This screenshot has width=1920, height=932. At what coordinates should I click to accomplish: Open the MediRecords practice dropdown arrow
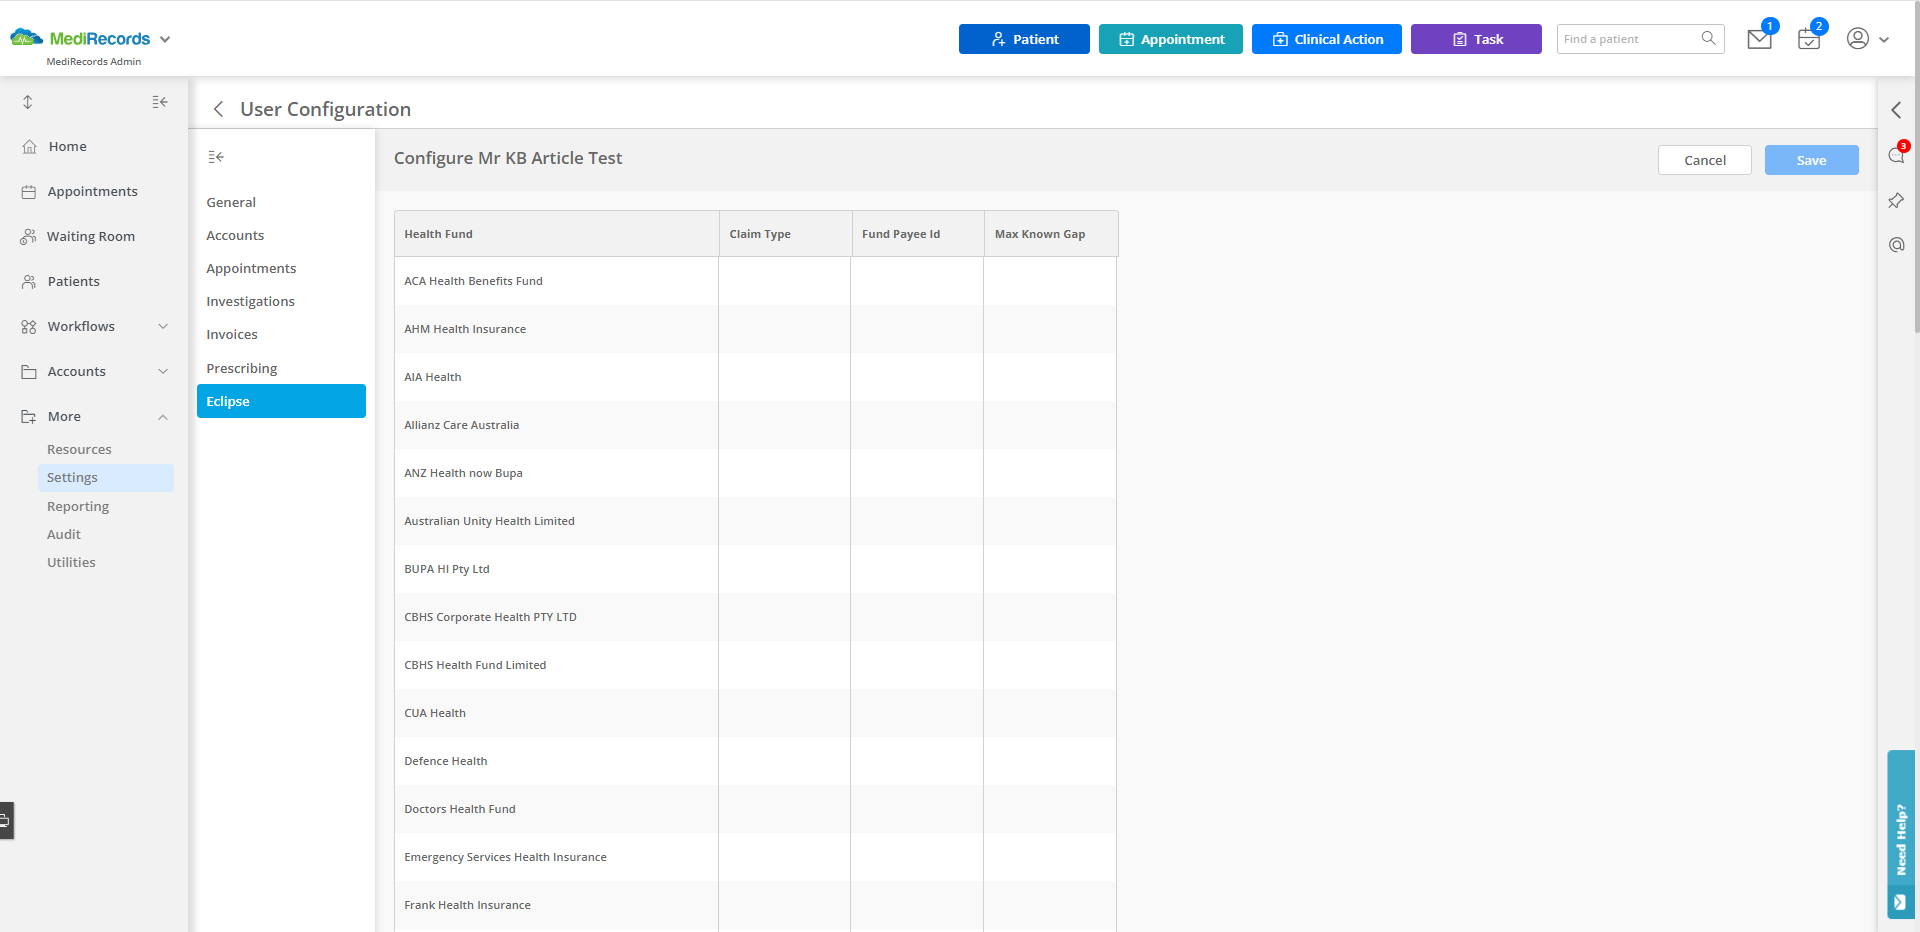(165, 39)
